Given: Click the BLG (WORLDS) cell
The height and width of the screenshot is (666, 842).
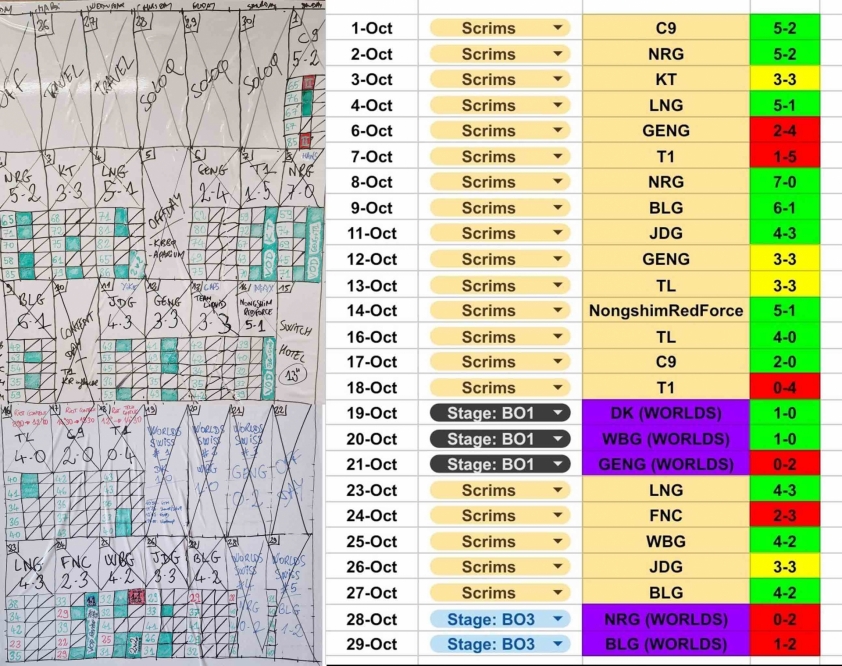Looking at the screenshot, I should (666, 644).
